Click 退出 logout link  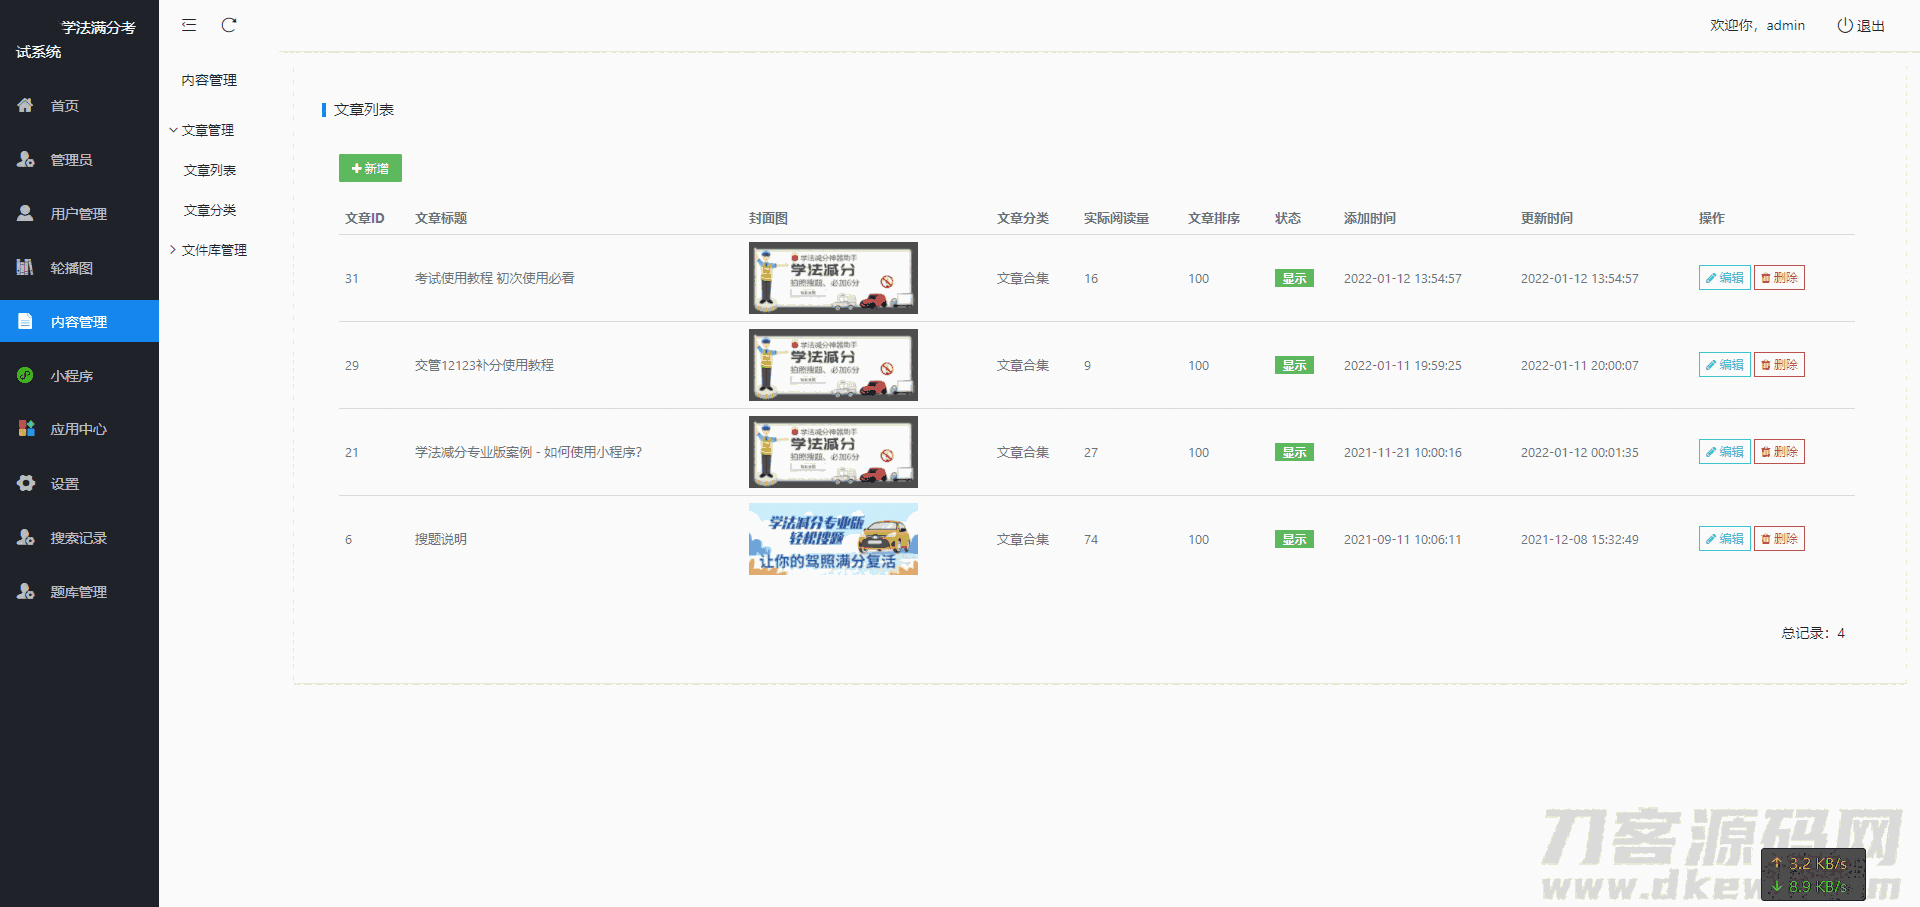(x=1871, y=25)
